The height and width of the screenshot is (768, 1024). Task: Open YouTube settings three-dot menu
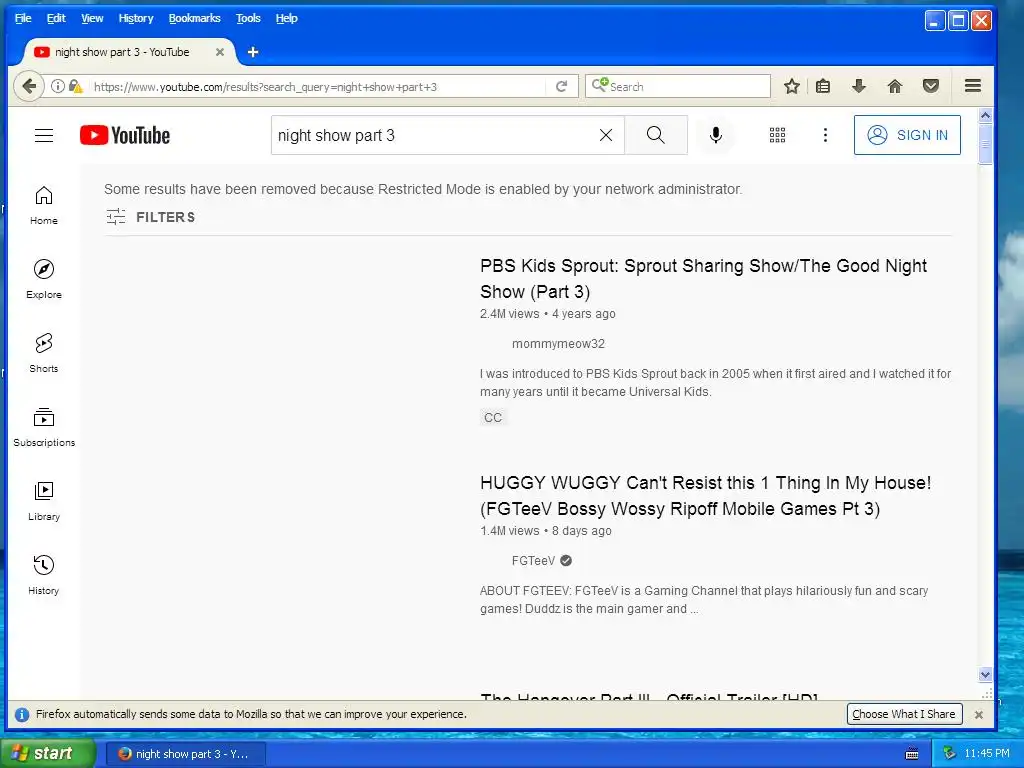click(825, 135)
